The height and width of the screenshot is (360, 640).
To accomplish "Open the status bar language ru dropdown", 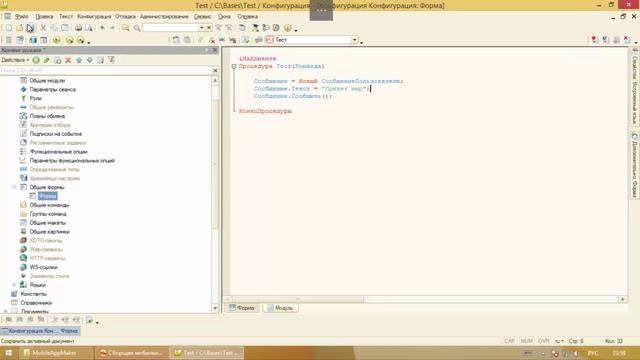I will [559, 341].
